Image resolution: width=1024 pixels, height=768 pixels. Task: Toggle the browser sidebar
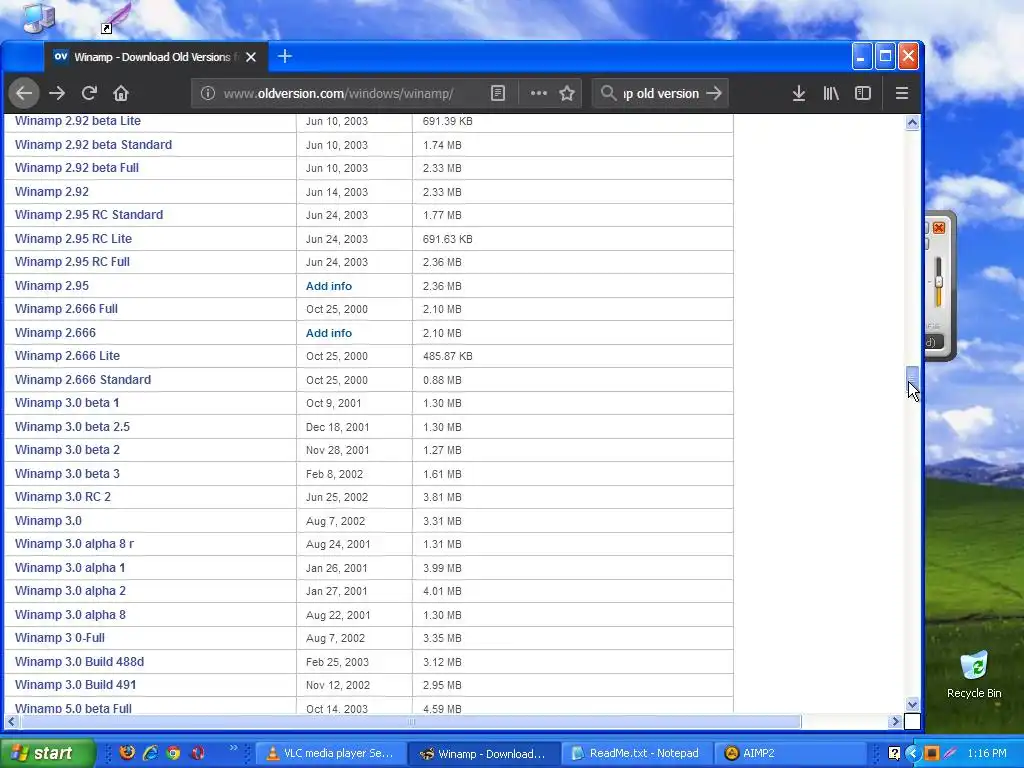click(863, 93)
